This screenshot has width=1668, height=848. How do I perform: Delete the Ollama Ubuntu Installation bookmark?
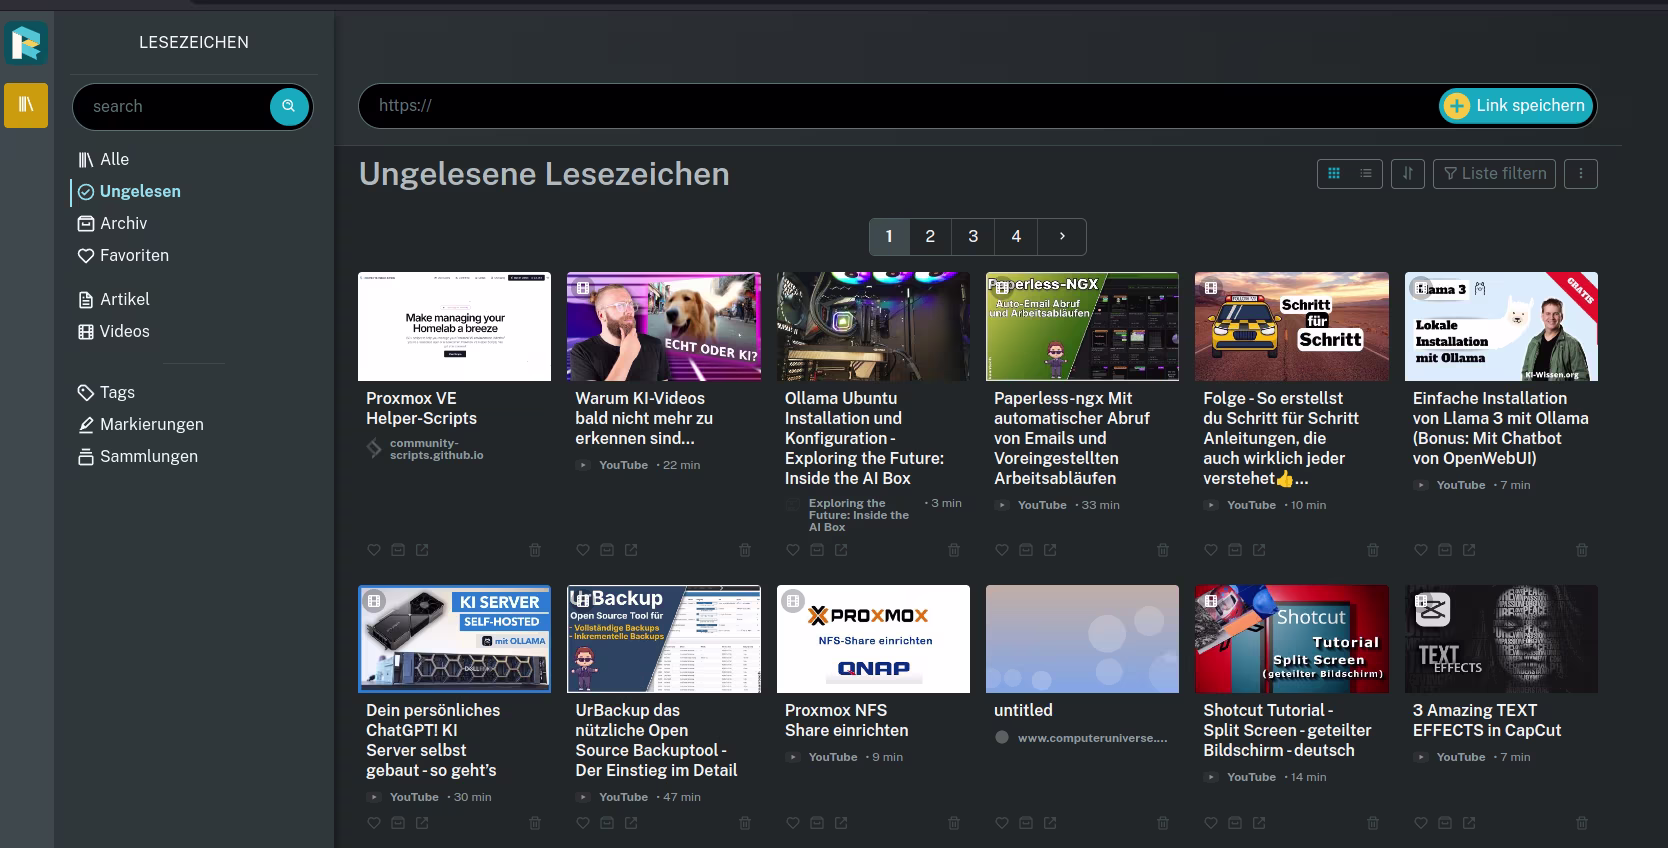click(x=954, y=550)
